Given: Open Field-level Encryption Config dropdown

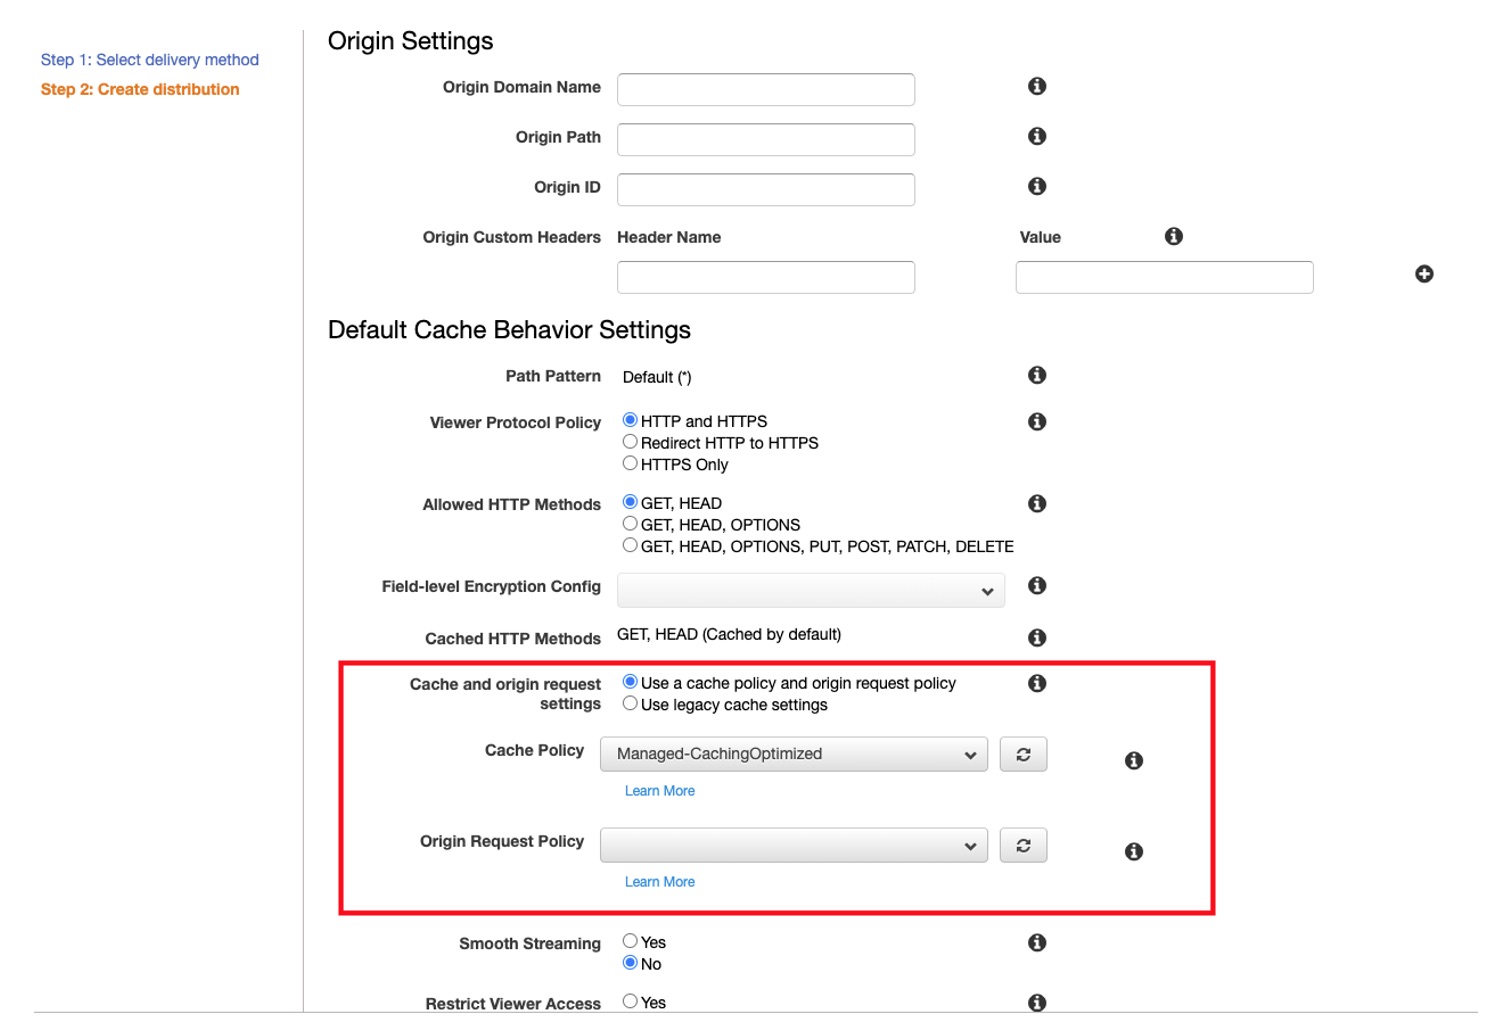Looking at the screenshot, I should [x=811, y=591].
